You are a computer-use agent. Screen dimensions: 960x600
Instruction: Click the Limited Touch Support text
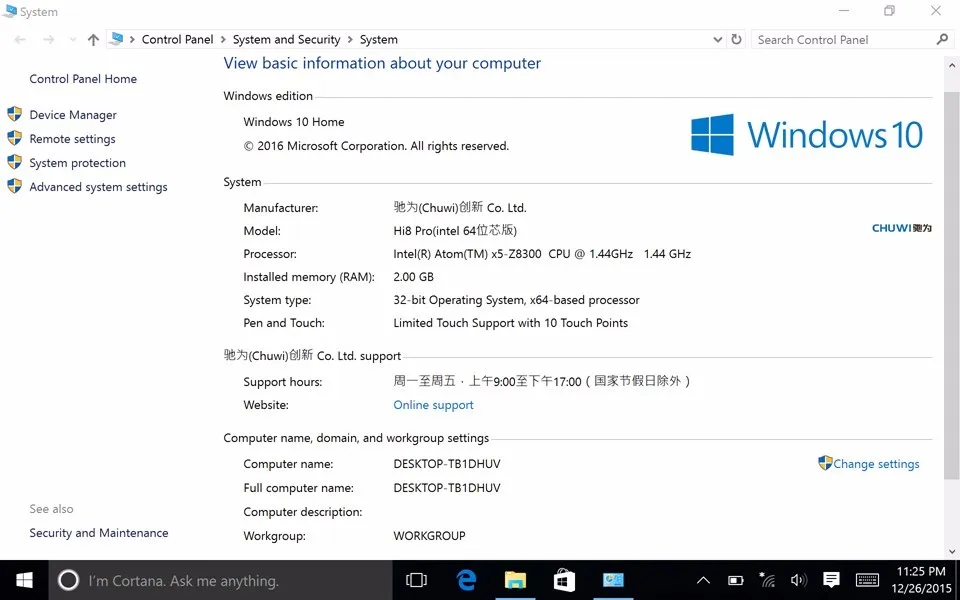click(511, 323)
